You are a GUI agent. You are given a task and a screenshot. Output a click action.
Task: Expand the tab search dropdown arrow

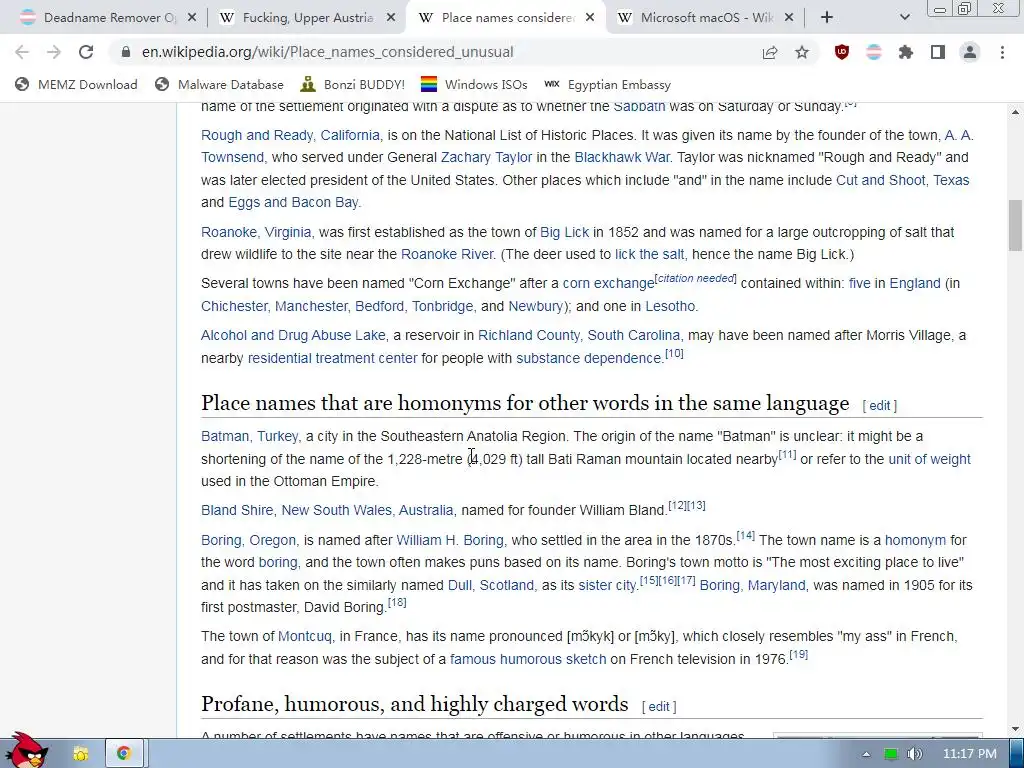[x=904, y=18]
